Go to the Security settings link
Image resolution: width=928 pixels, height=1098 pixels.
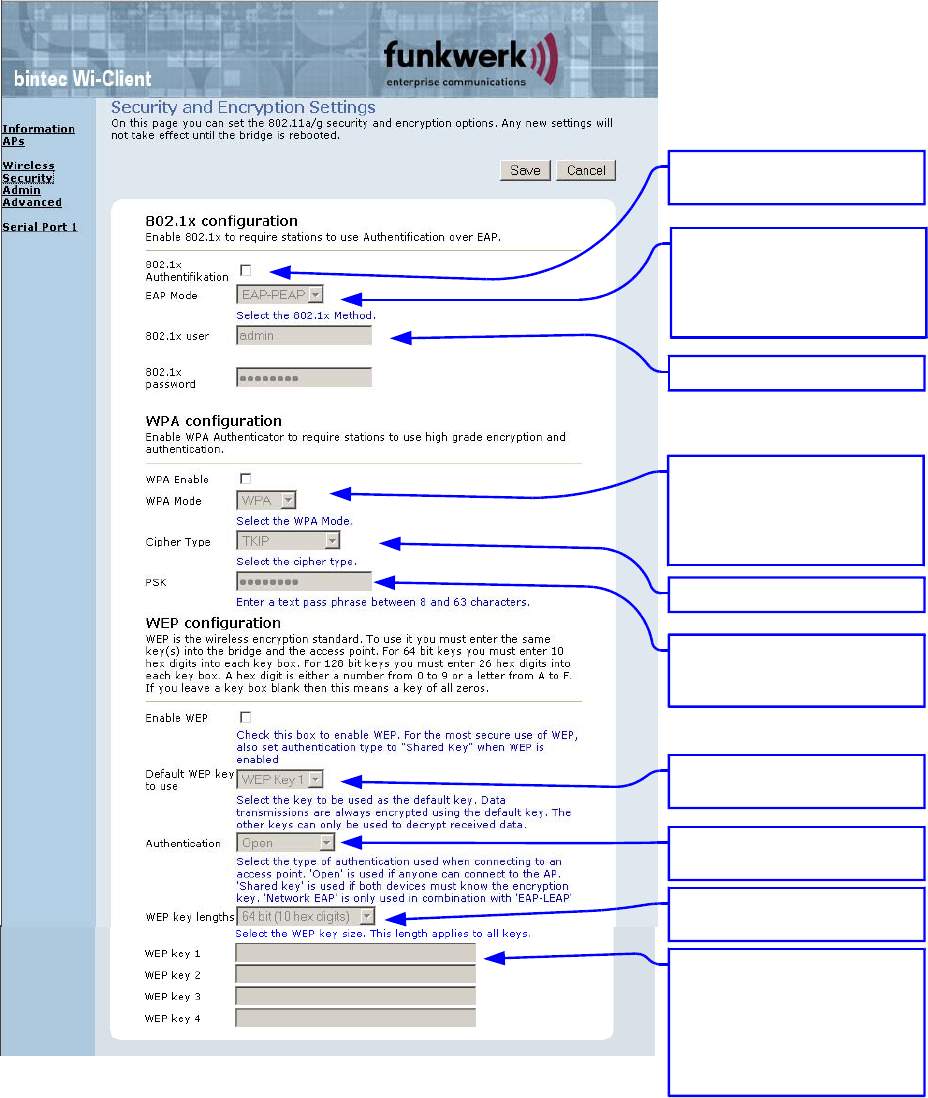pos(28,178)
